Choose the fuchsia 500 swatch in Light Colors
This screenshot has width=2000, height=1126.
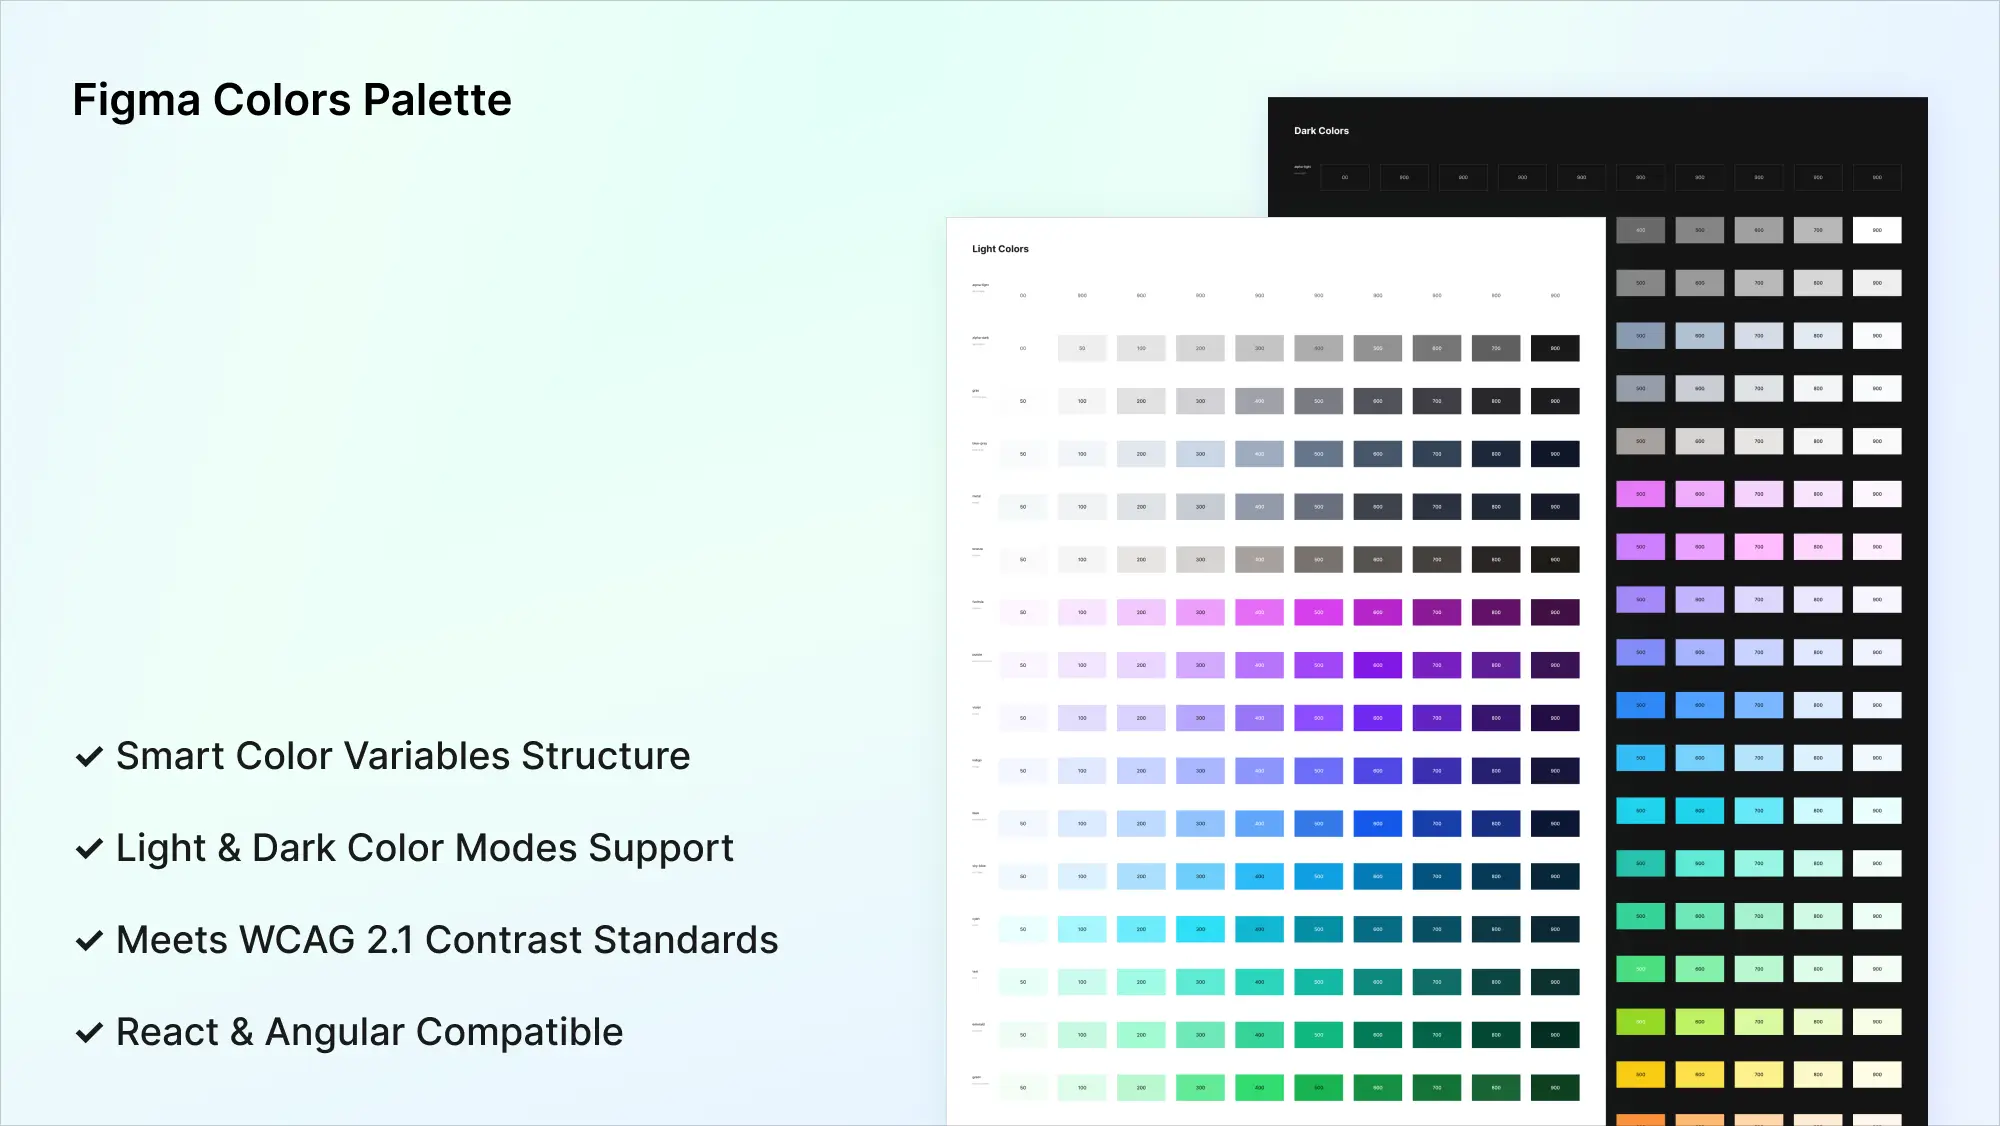[1319, 612]
